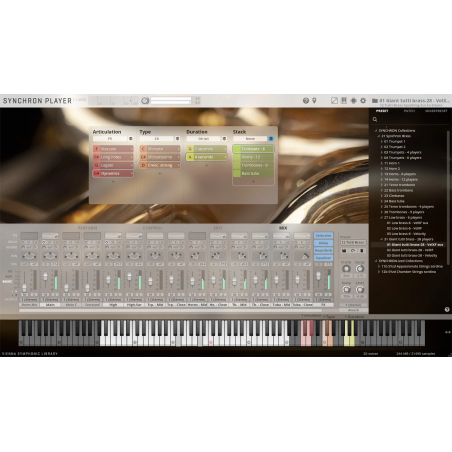This screenshot has height=452, width=452.
Task: Click the globe icon in top bar
Action: point(306,100)
